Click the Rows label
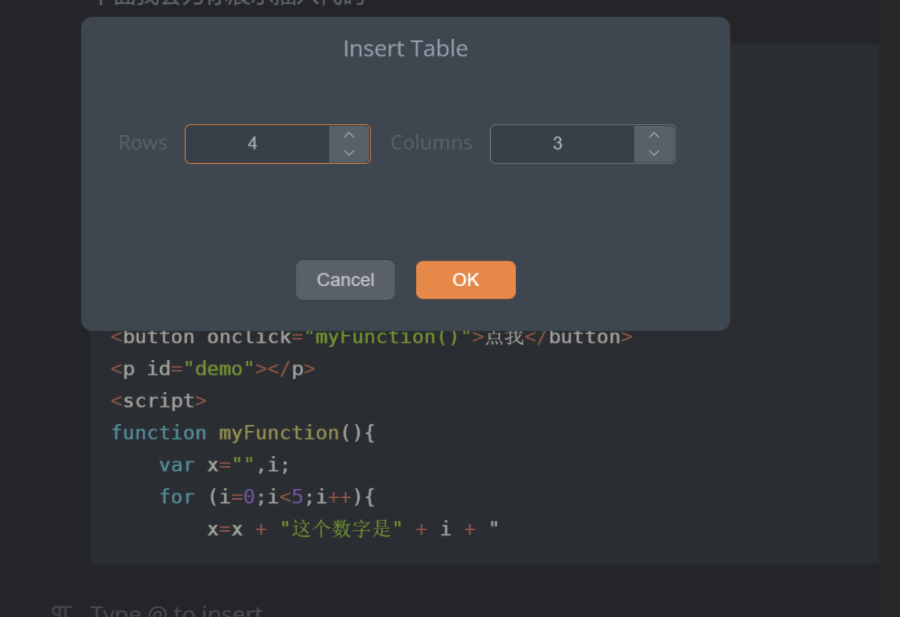The height and width of the screenshot is (617, 900). pos(143,143)
